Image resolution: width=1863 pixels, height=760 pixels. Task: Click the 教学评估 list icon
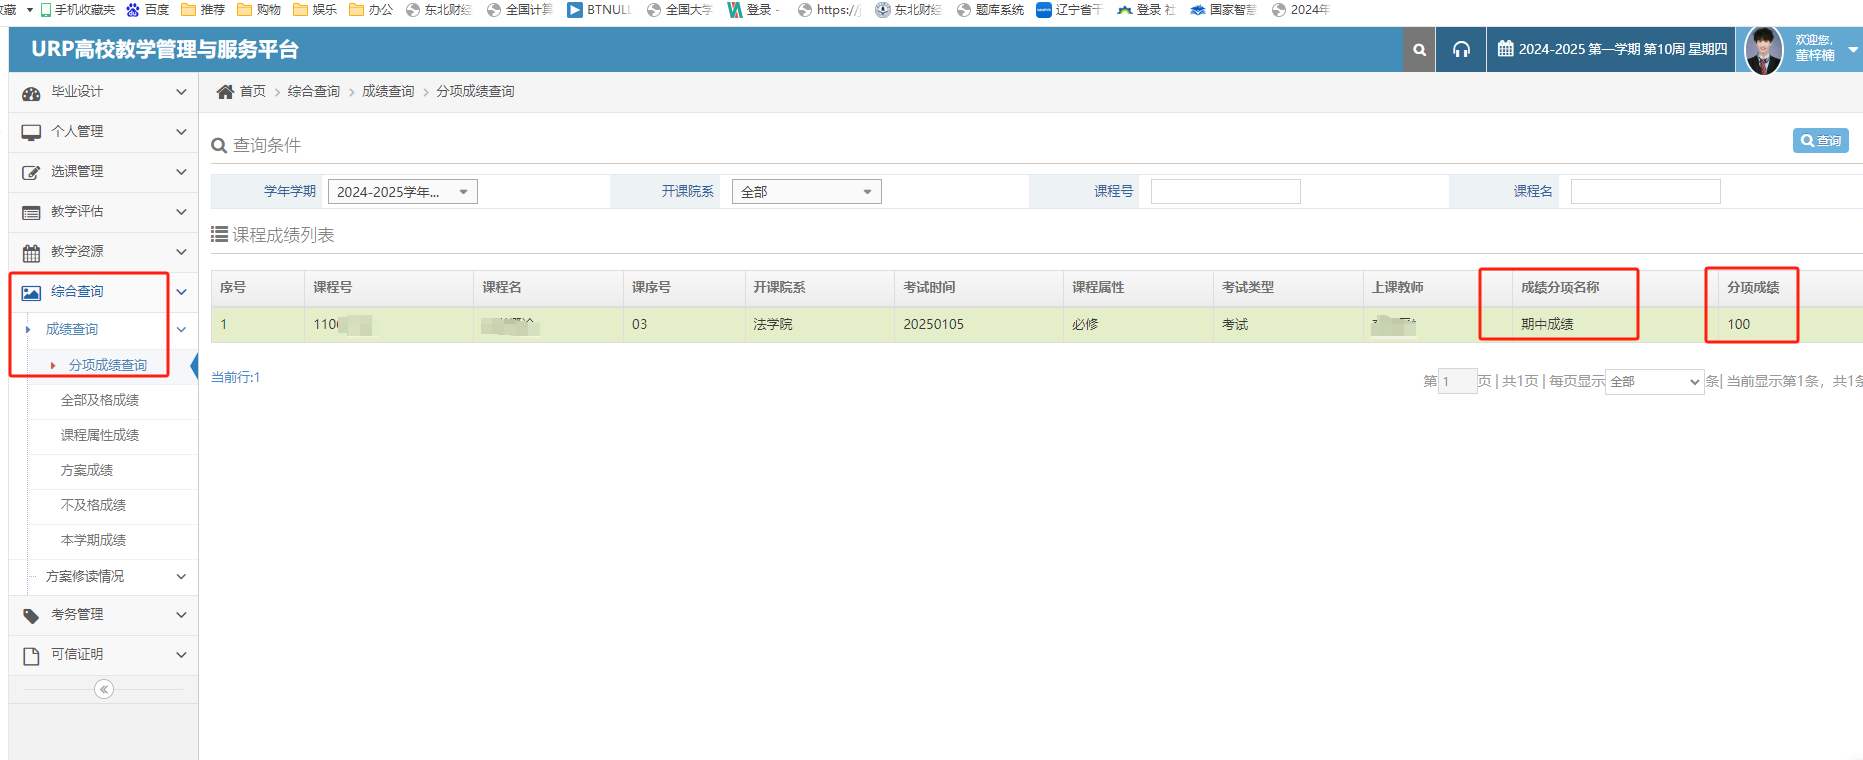(x=31, y=212)
